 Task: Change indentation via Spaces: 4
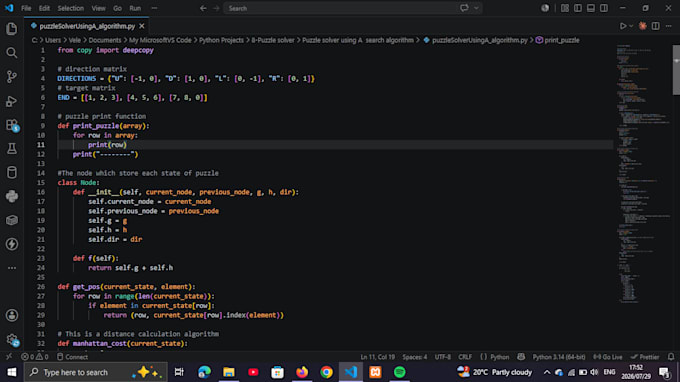[415, 357]
